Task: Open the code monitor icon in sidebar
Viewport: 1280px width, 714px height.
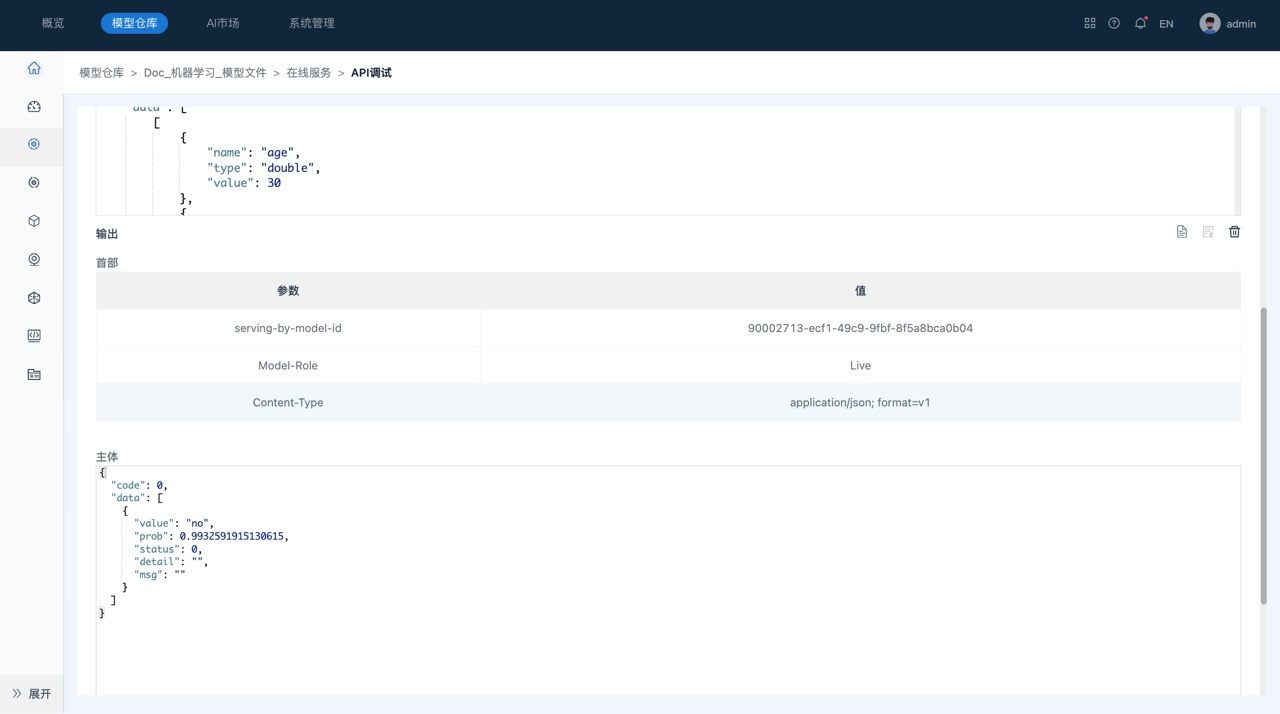Action: pos(34,336)
